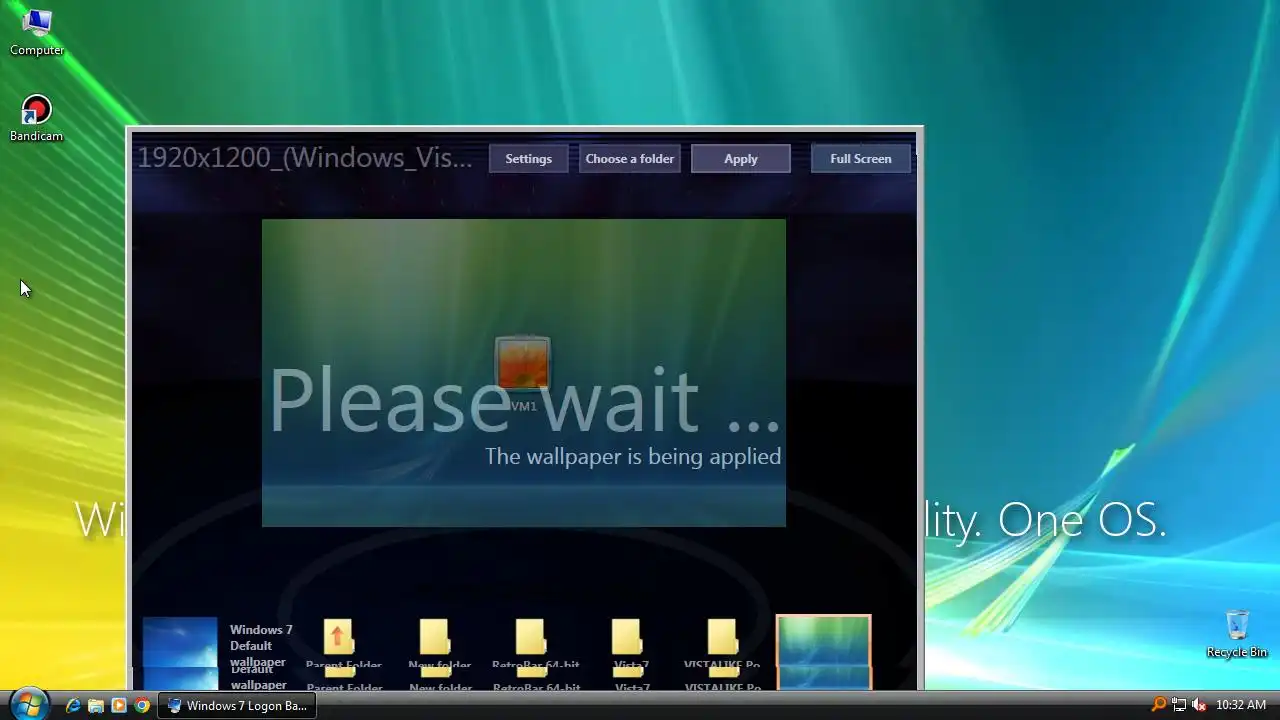Open the Settings button

(x=528, y=159)
